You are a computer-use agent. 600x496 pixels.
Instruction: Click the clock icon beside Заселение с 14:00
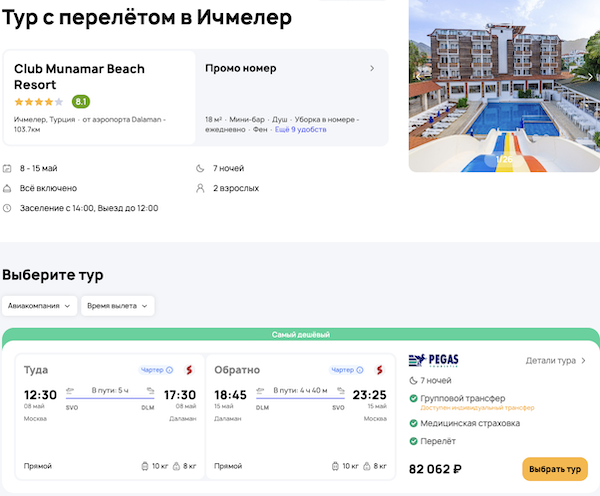8,208
